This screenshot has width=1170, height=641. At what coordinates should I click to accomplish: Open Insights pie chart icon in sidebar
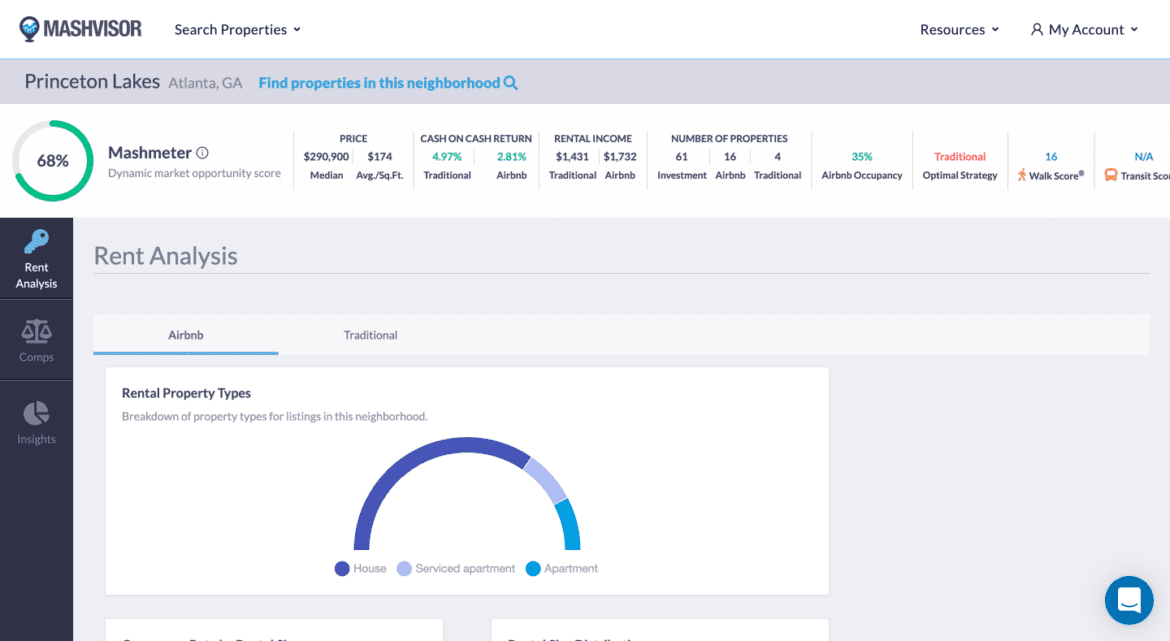(36, 414)
